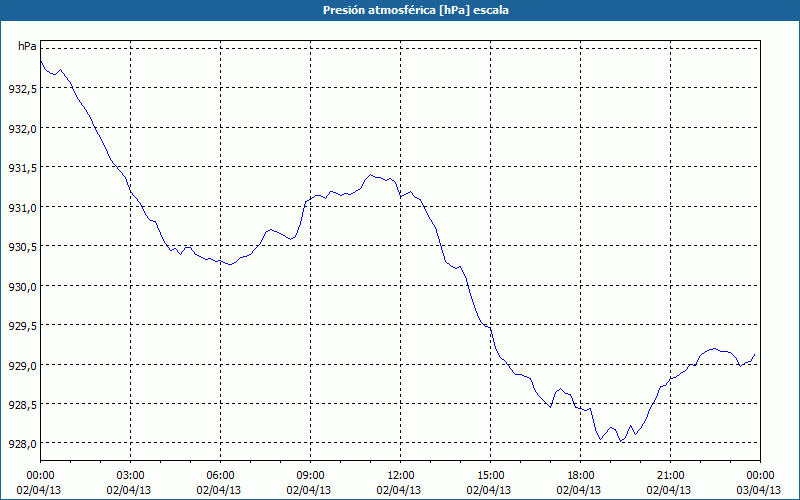Click the 930,5 y-axis label
800x500 pixels.
click(x=22, y=247)
